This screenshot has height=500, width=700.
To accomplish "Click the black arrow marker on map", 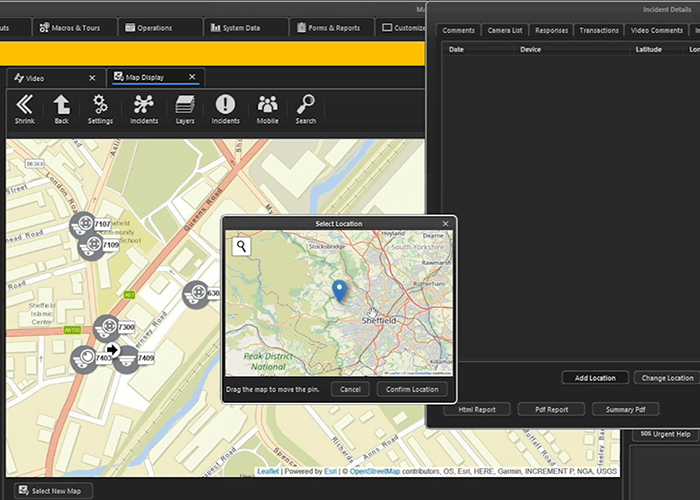I will (112, 350).
